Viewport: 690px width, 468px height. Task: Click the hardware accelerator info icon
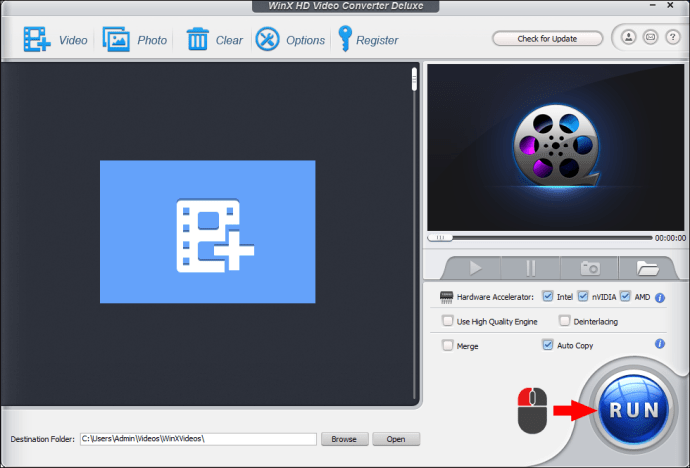(x=660, y=298)
